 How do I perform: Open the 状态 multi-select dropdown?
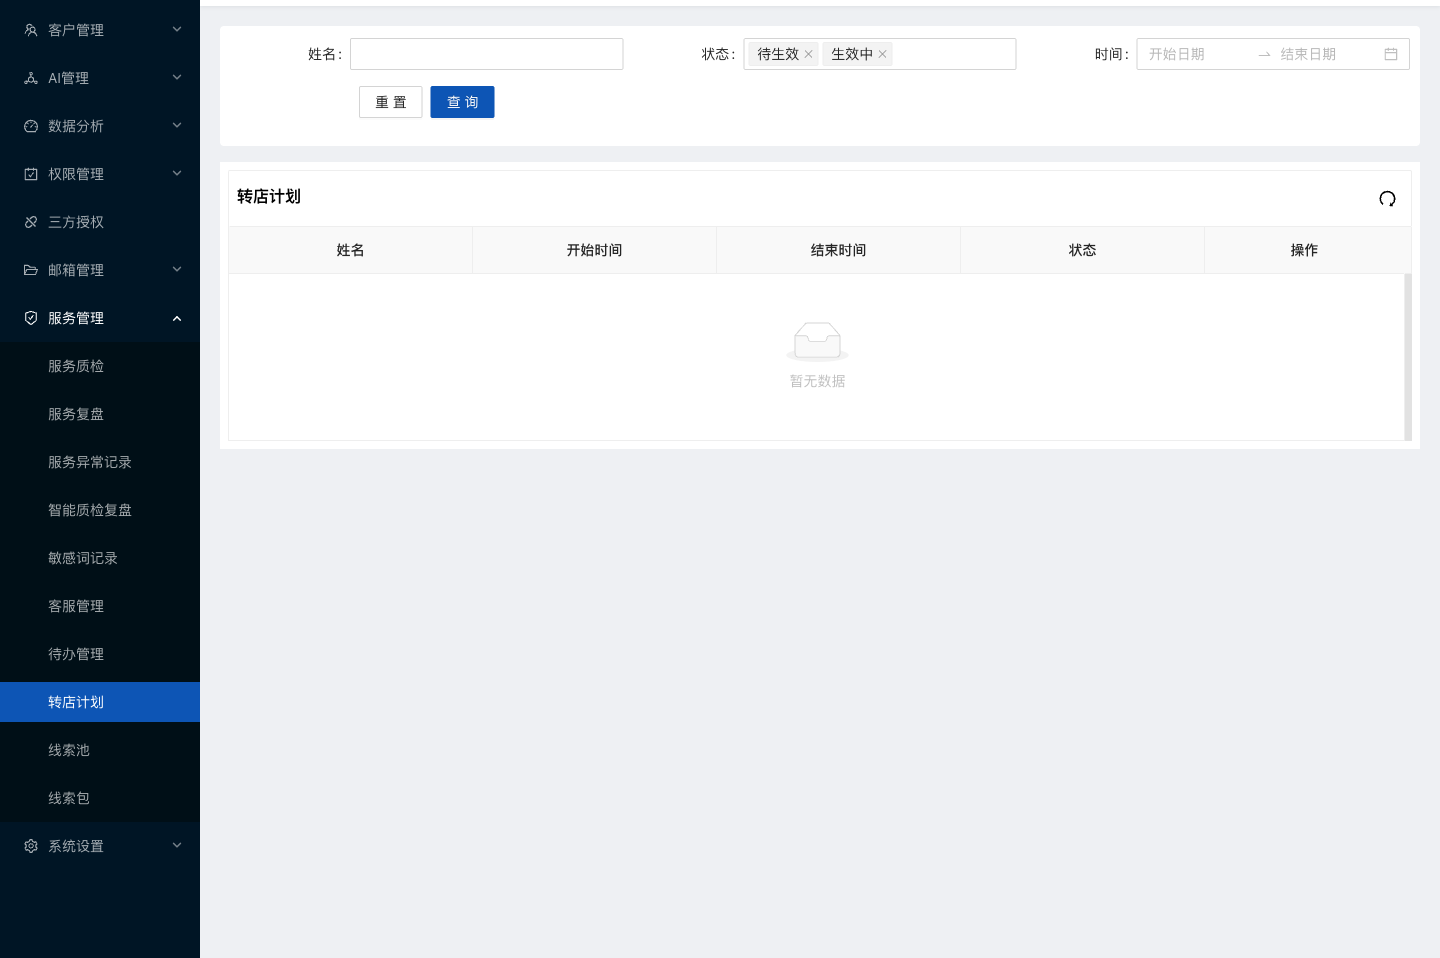click(x=880, y=54)
